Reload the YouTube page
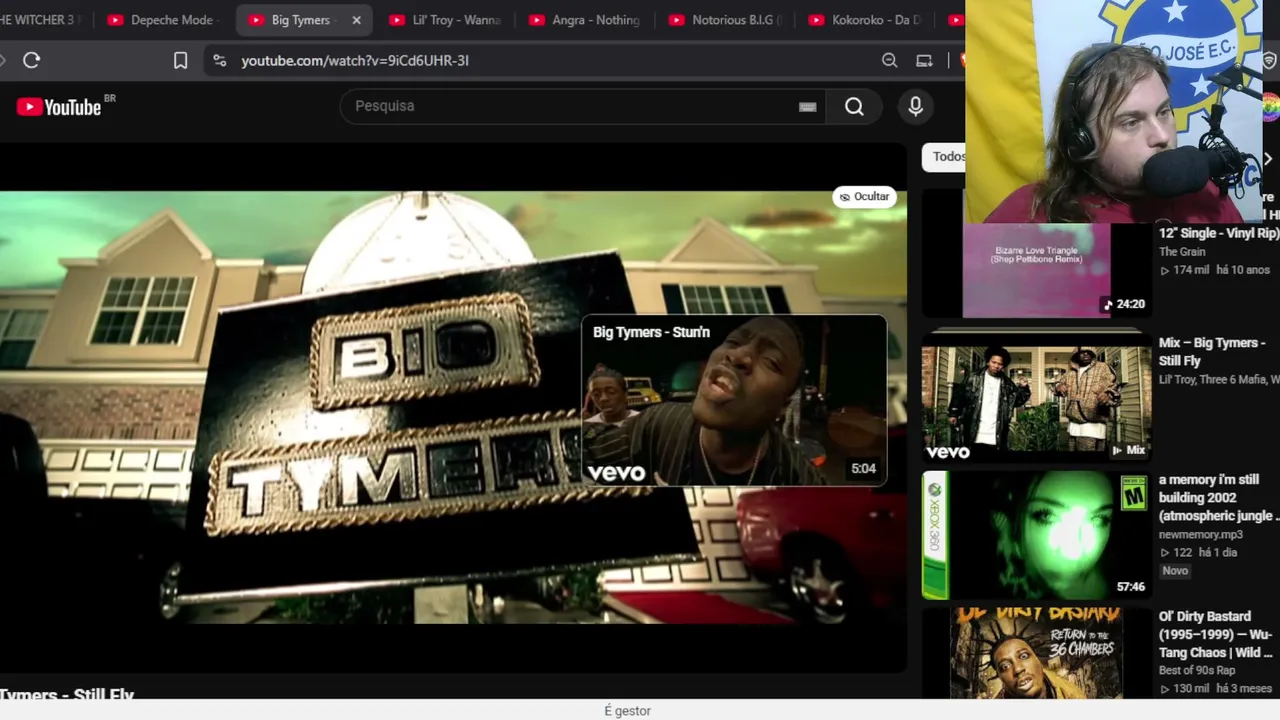1280x720 pixels. pos(31,60)
